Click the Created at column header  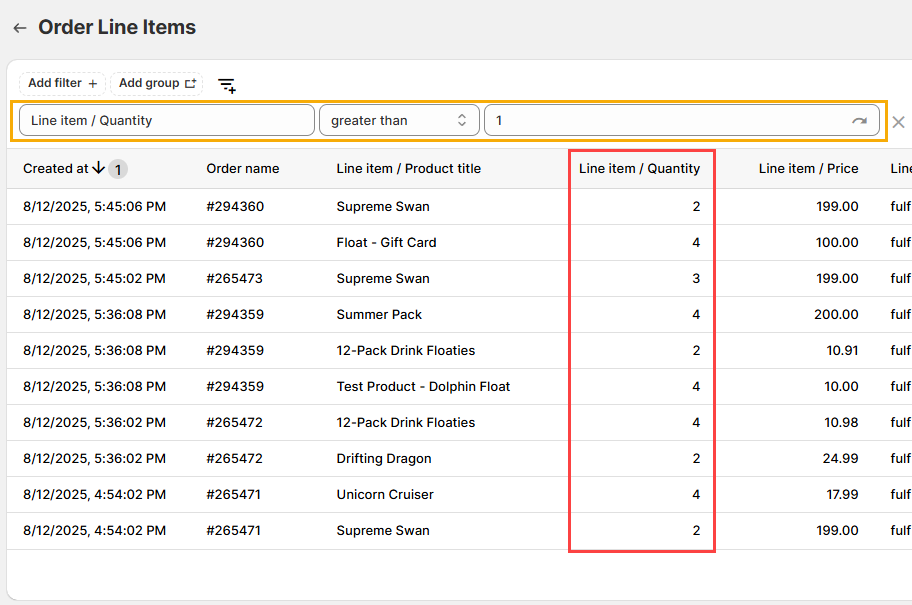point(55,169)
